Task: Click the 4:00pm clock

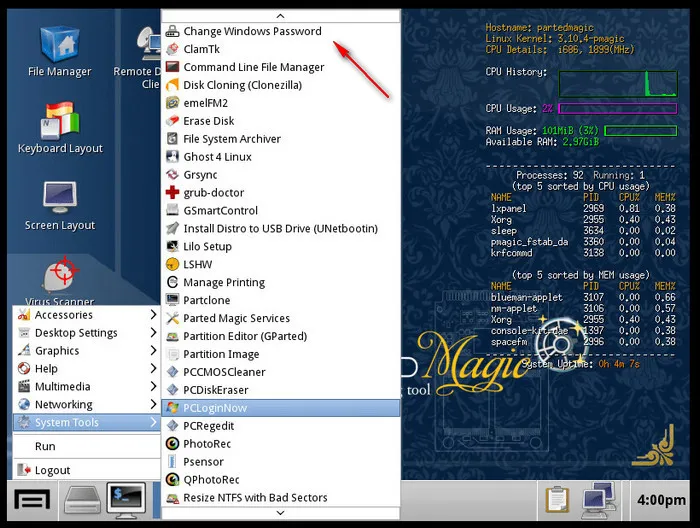Action: pyautogui.click(x=661, y=500)
